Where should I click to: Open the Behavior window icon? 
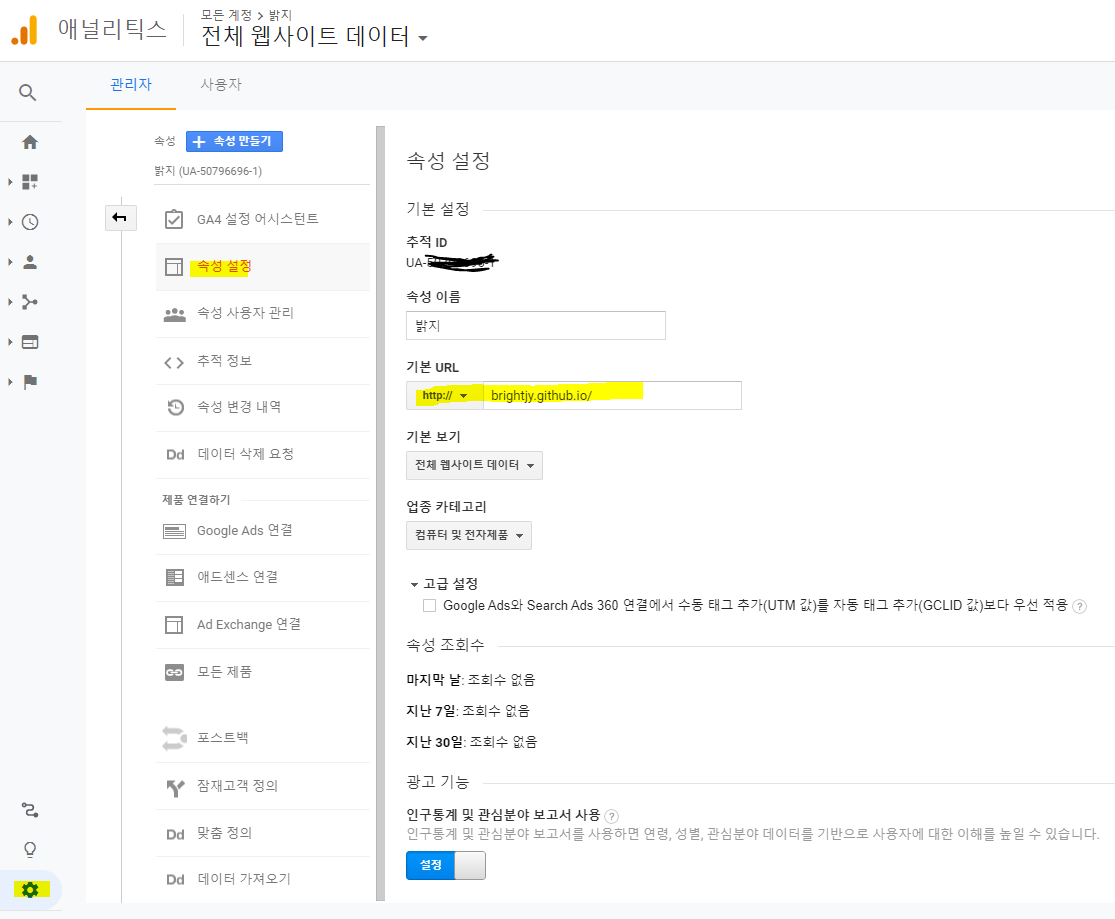[x=30, y=342]
